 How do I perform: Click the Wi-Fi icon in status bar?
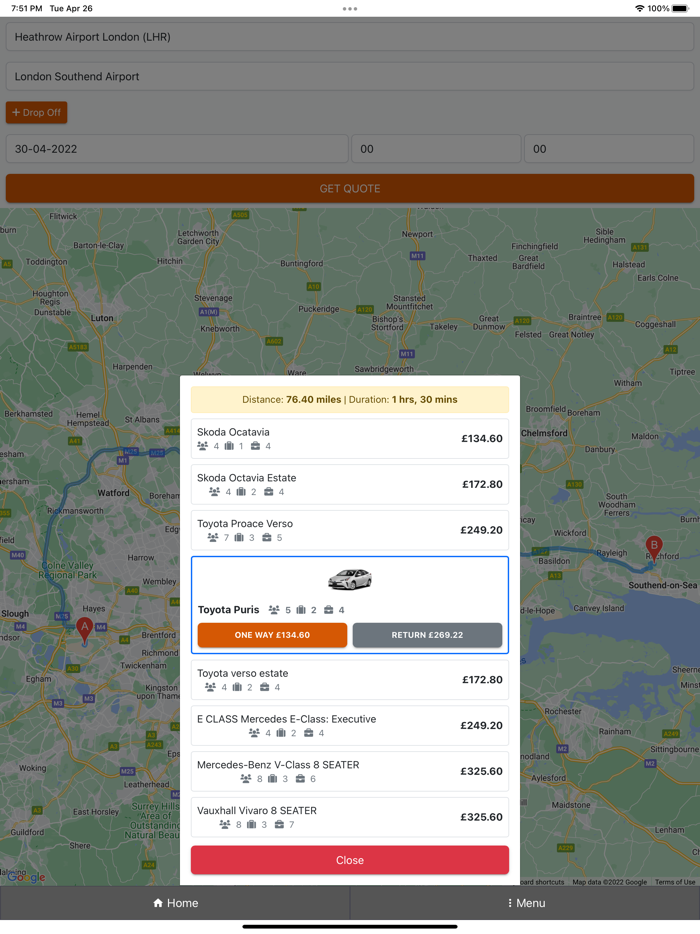coord(640,8)
